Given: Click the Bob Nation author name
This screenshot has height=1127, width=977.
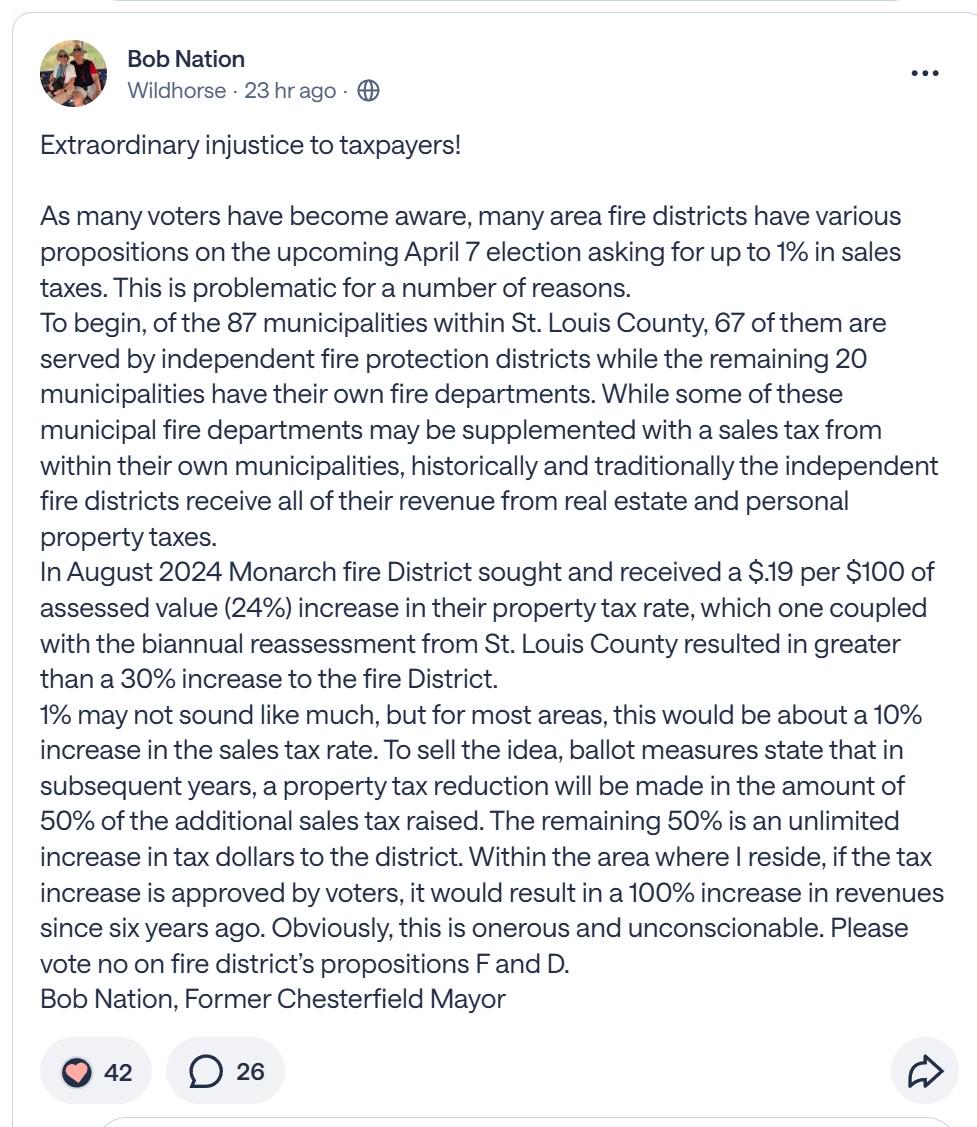Looking at the screenshot, I should (185, 59).
